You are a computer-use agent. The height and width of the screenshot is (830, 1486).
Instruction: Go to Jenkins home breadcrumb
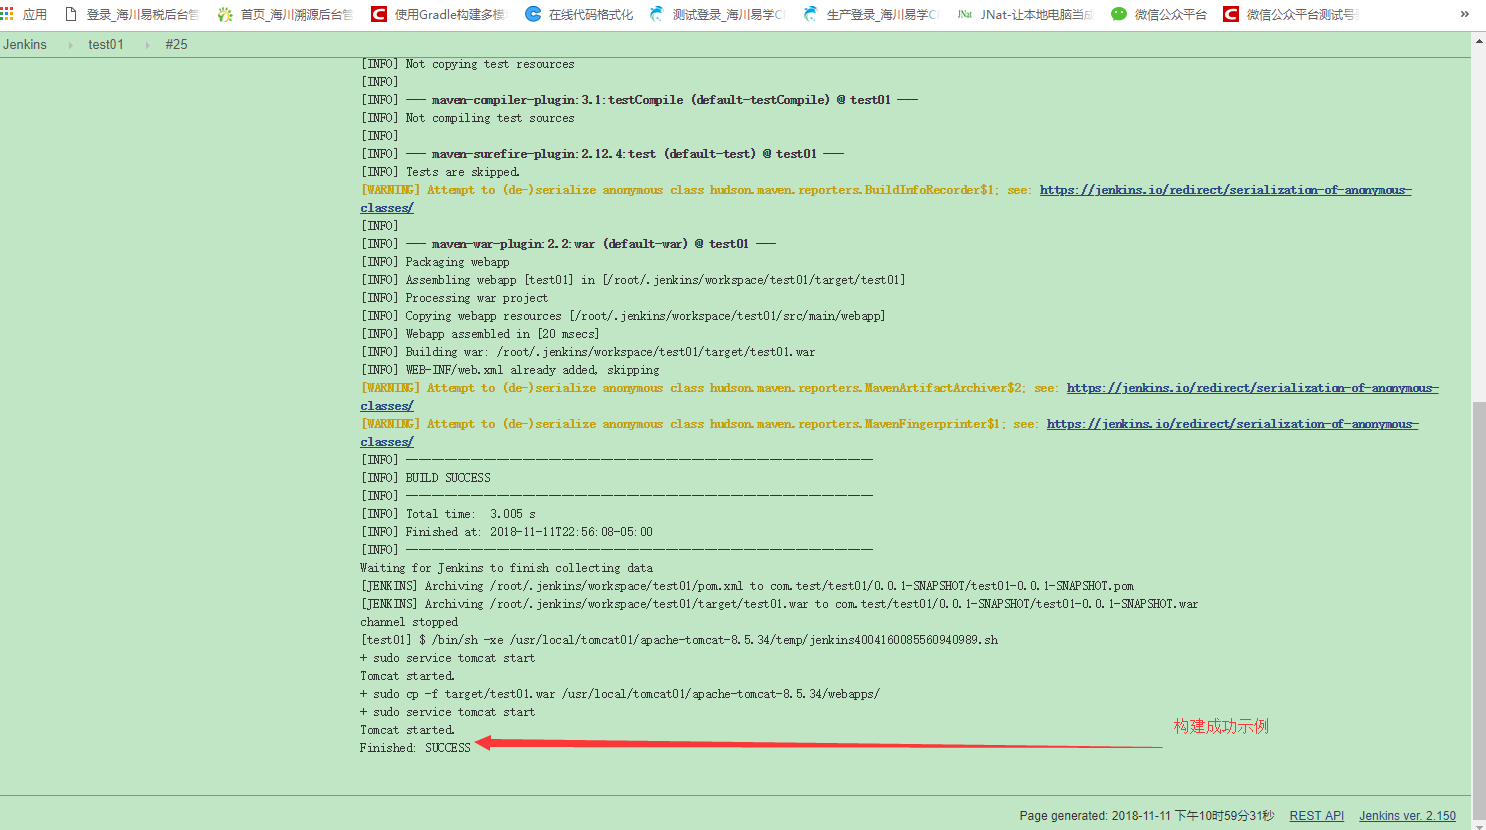(25, 45)
